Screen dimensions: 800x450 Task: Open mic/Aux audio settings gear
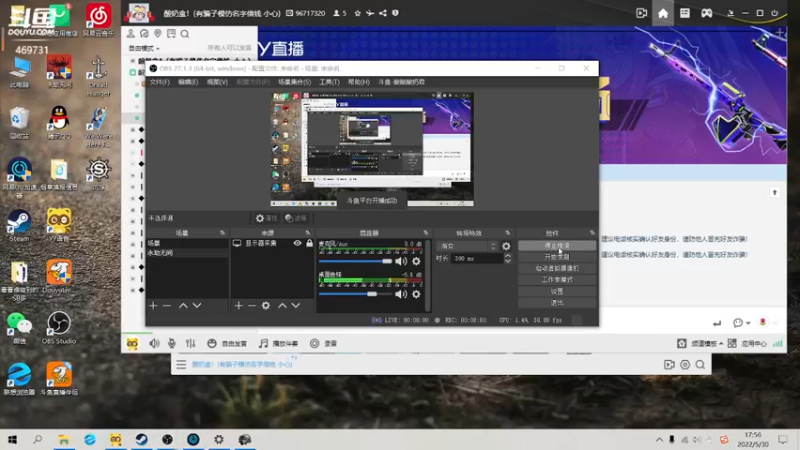pos(416,261)
